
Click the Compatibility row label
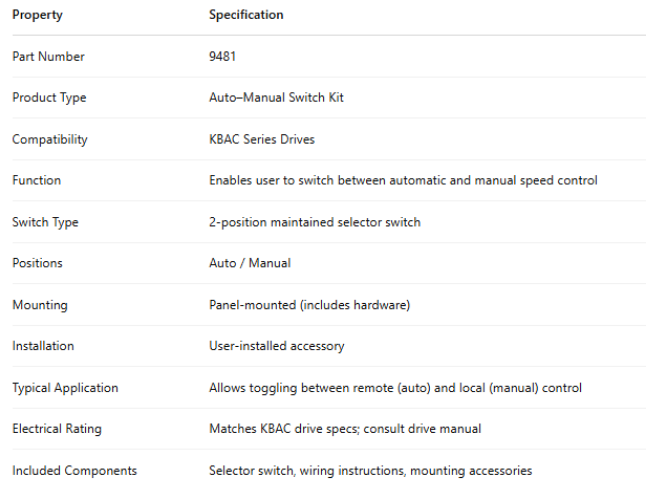tap(50, 140)
